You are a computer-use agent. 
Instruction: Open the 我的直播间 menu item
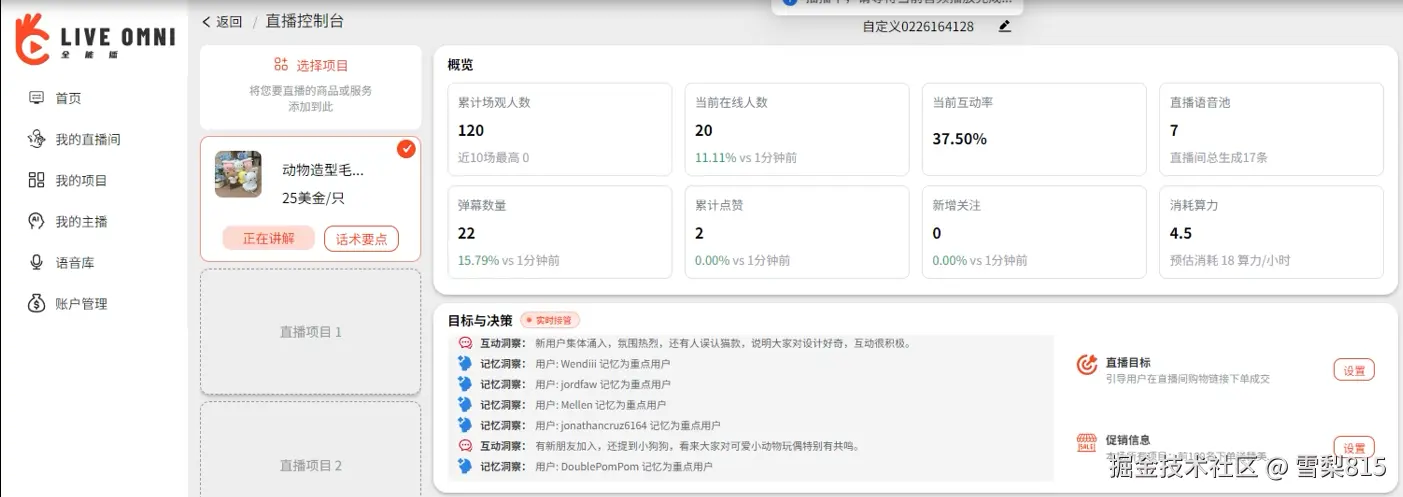pyautogui.click(x=88, y=139)
